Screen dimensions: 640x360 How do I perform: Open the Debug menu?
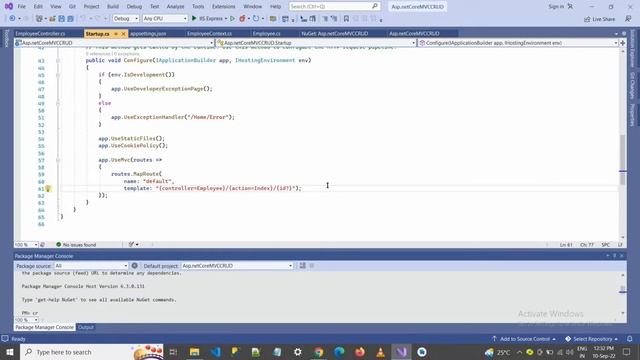tap(134, 7)
